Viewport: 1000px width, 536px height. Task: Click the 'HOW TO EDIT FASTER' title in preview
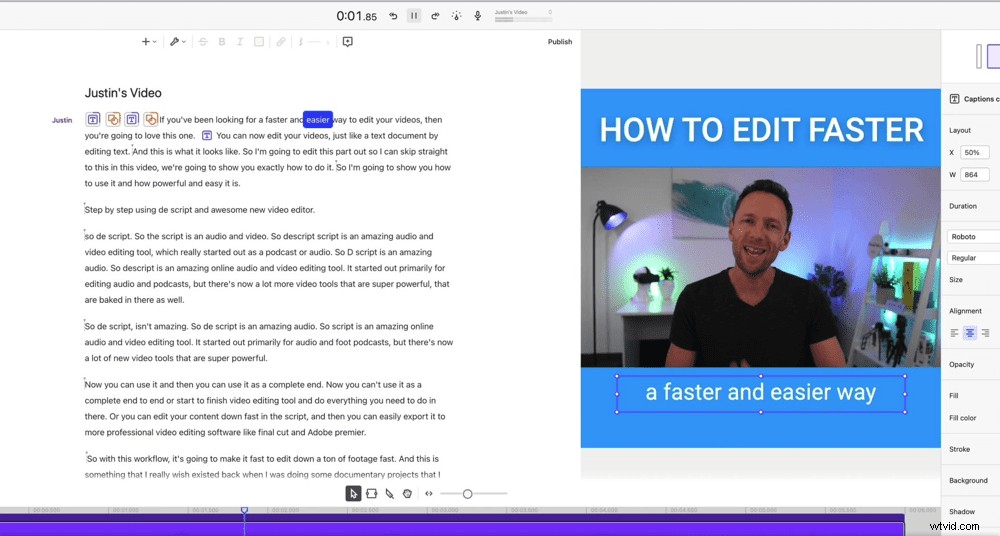point(761,130)
